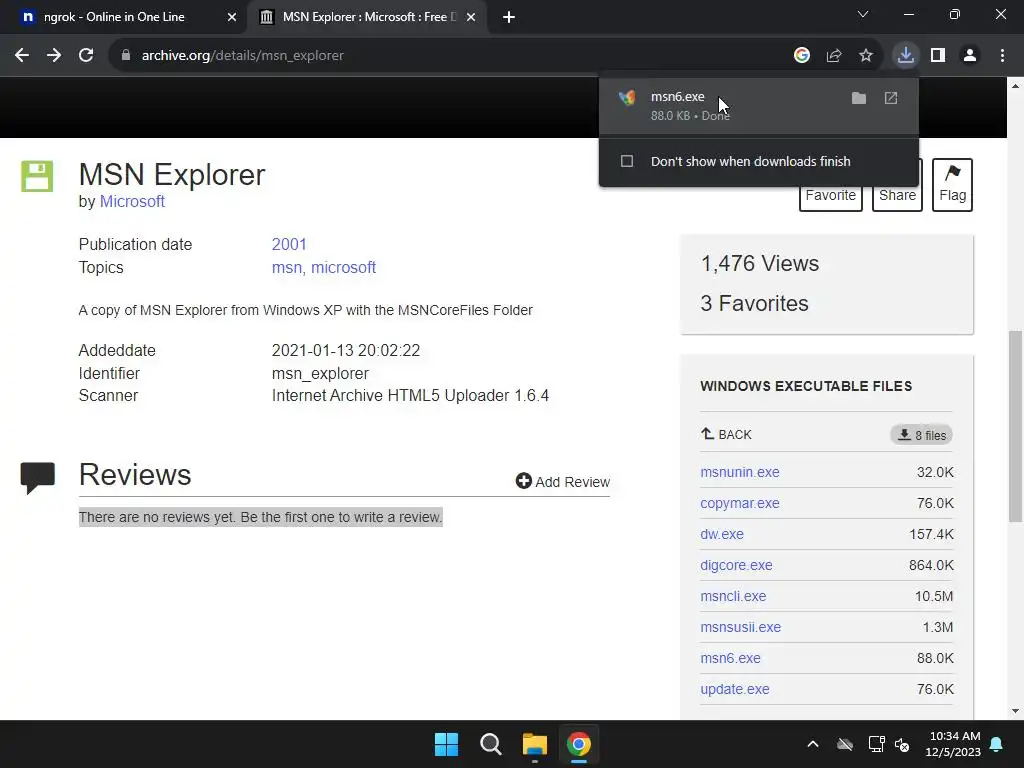Open File Explorer from taskbar
The width and height of the screenshot is (1024, 768).
pyautogui.click(x=534, y=744)
